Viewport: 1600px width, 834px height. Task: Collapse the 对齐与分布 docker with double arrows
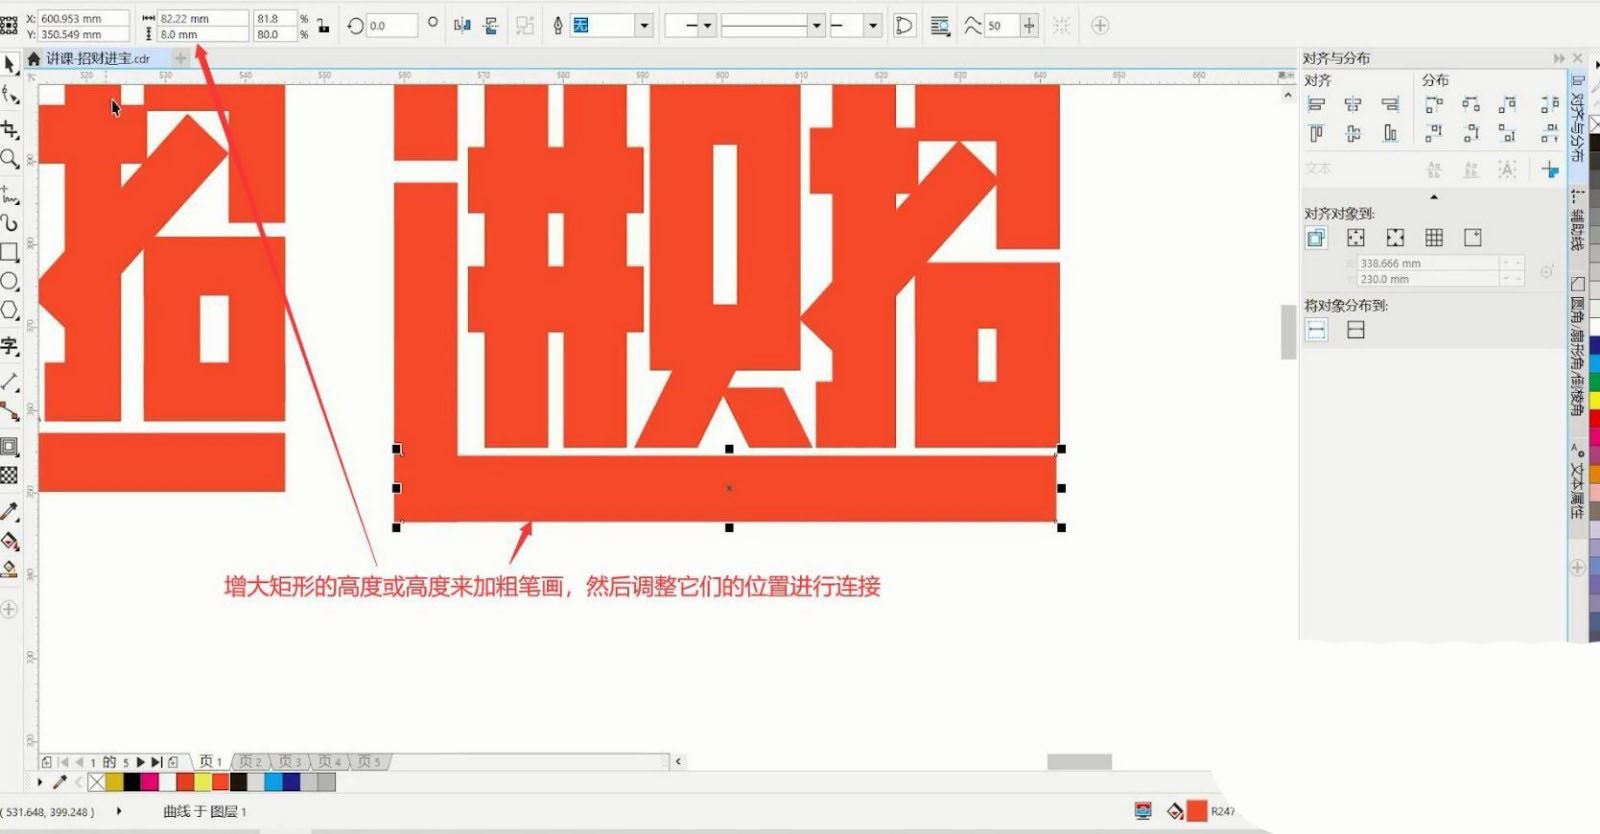point(1558,59)
